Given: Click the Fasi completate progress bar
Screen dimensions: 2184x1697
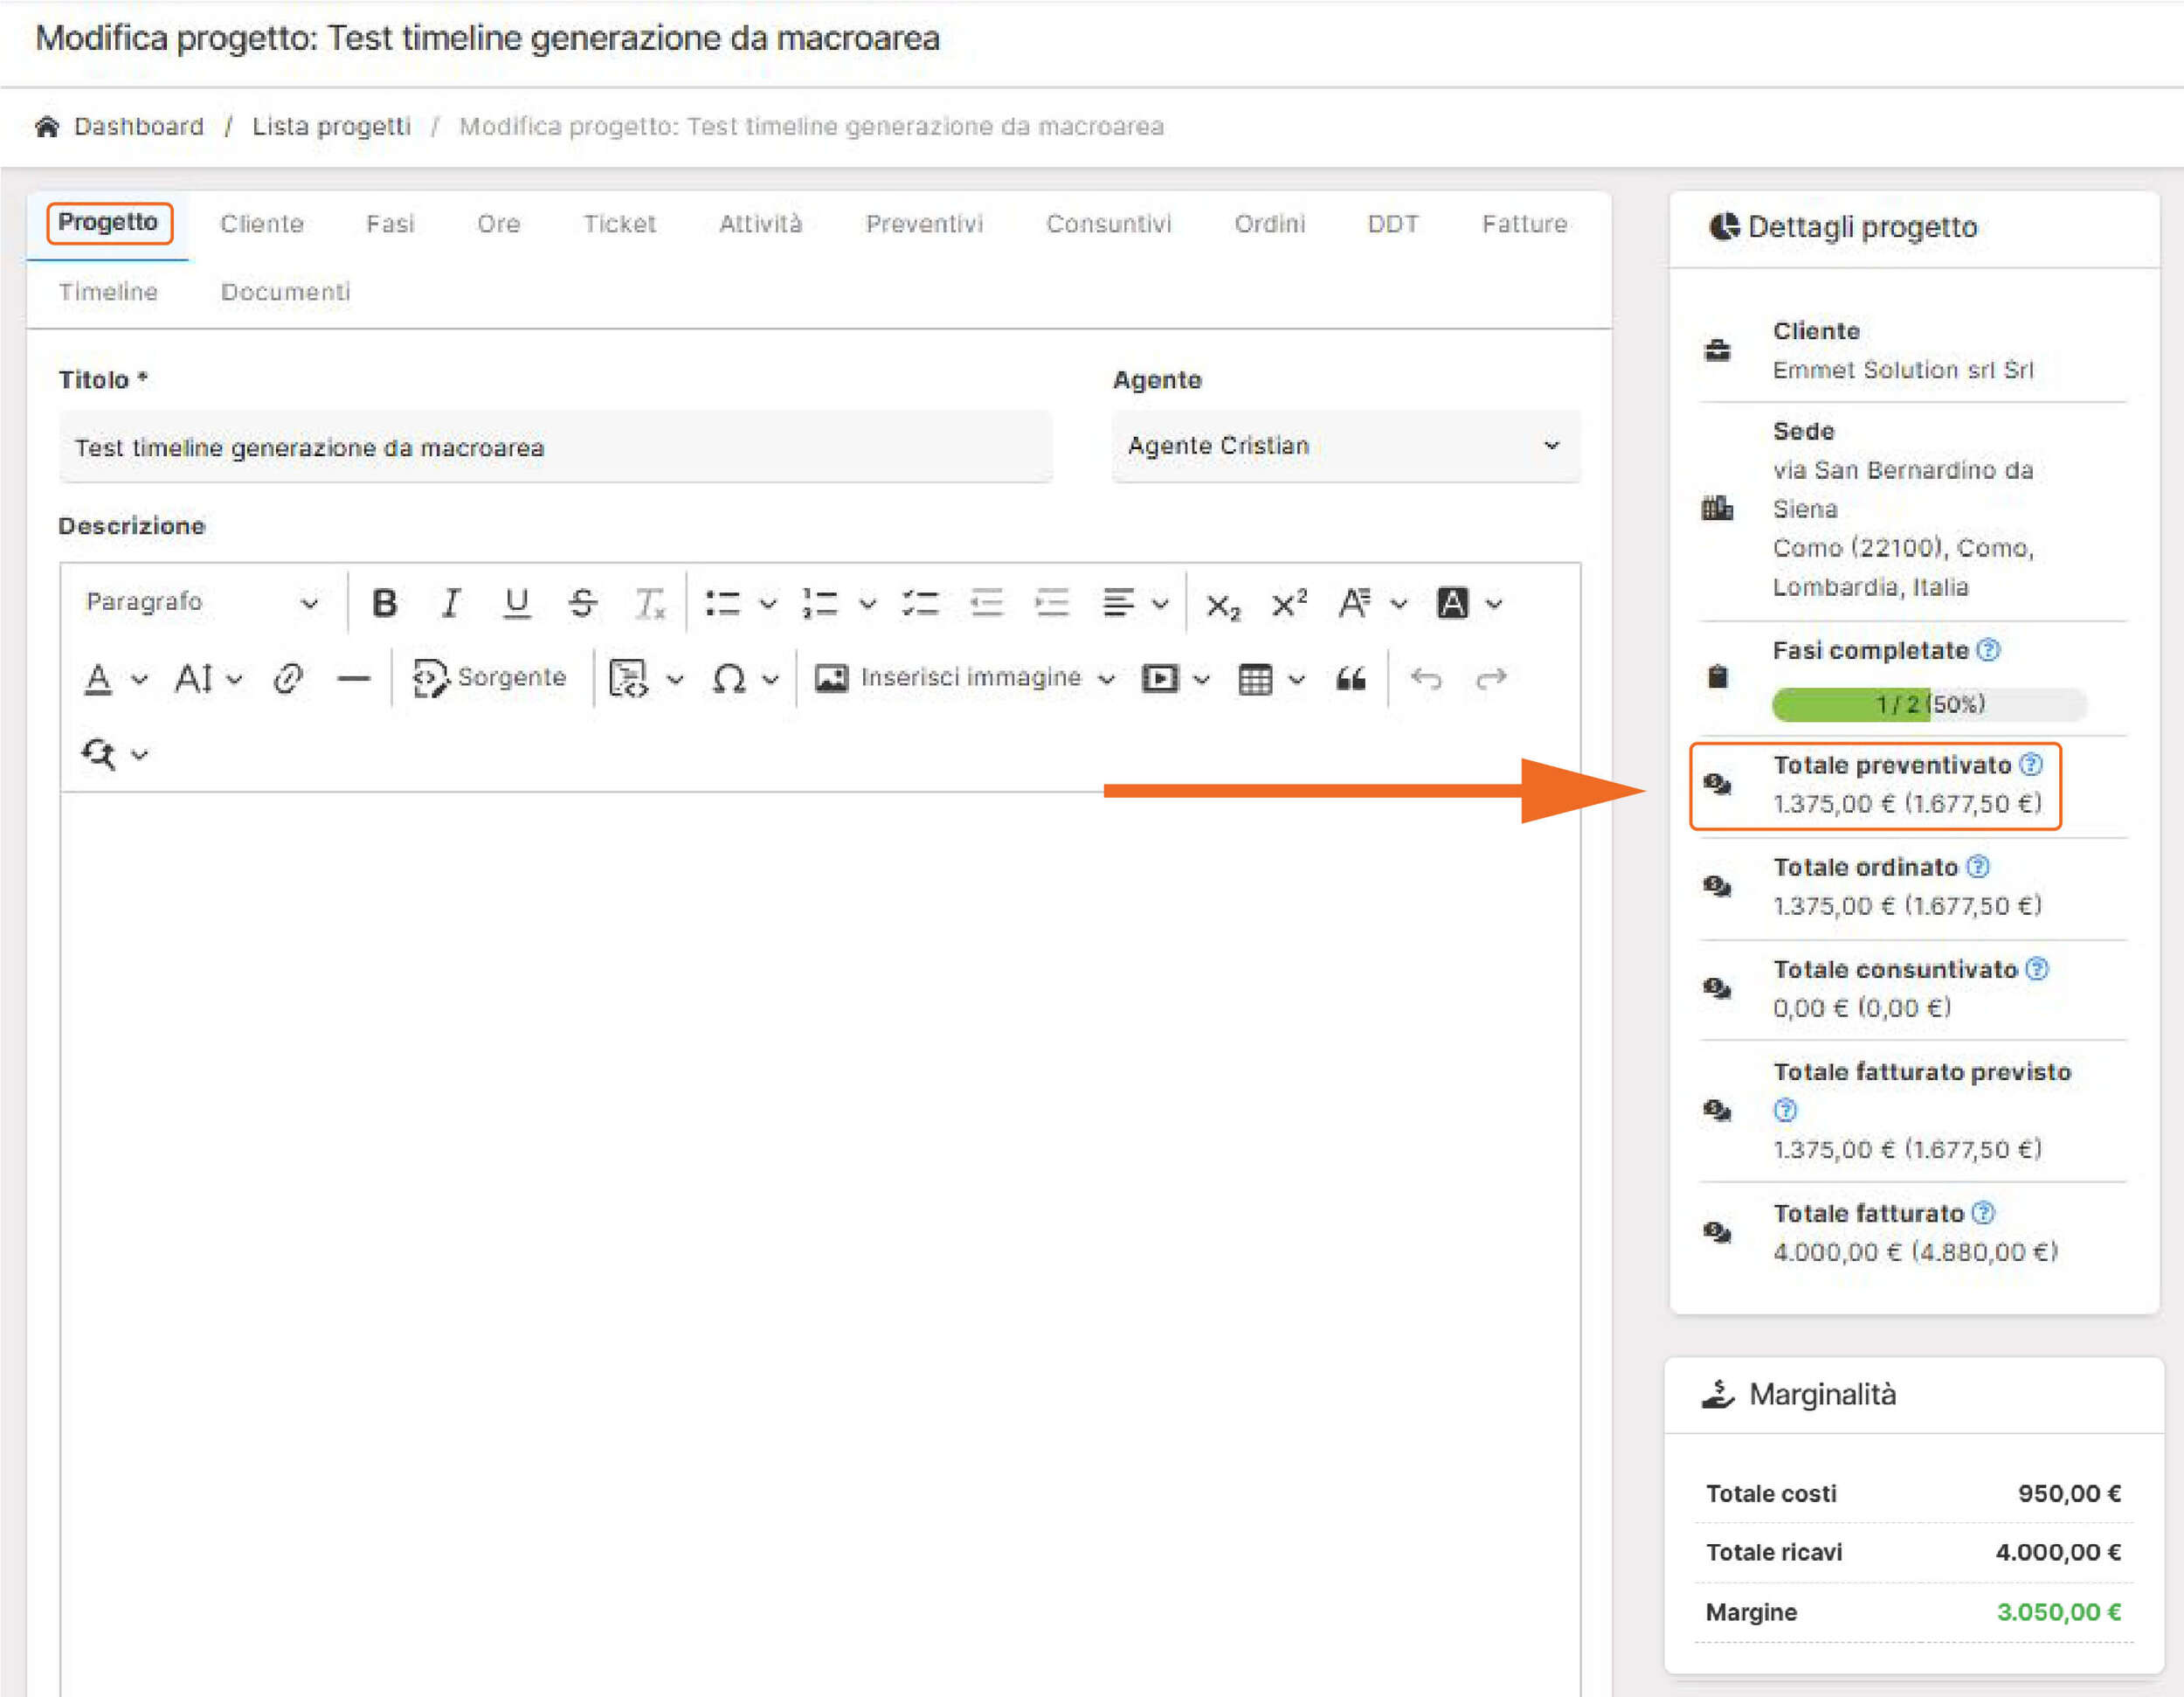Looking at the screenshot, I should (x=1928, y=704).
